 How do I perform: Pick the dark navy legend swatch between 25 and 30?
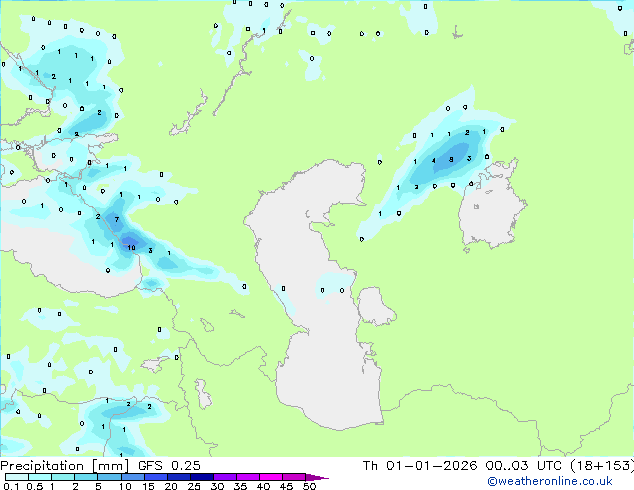point(202,477)
